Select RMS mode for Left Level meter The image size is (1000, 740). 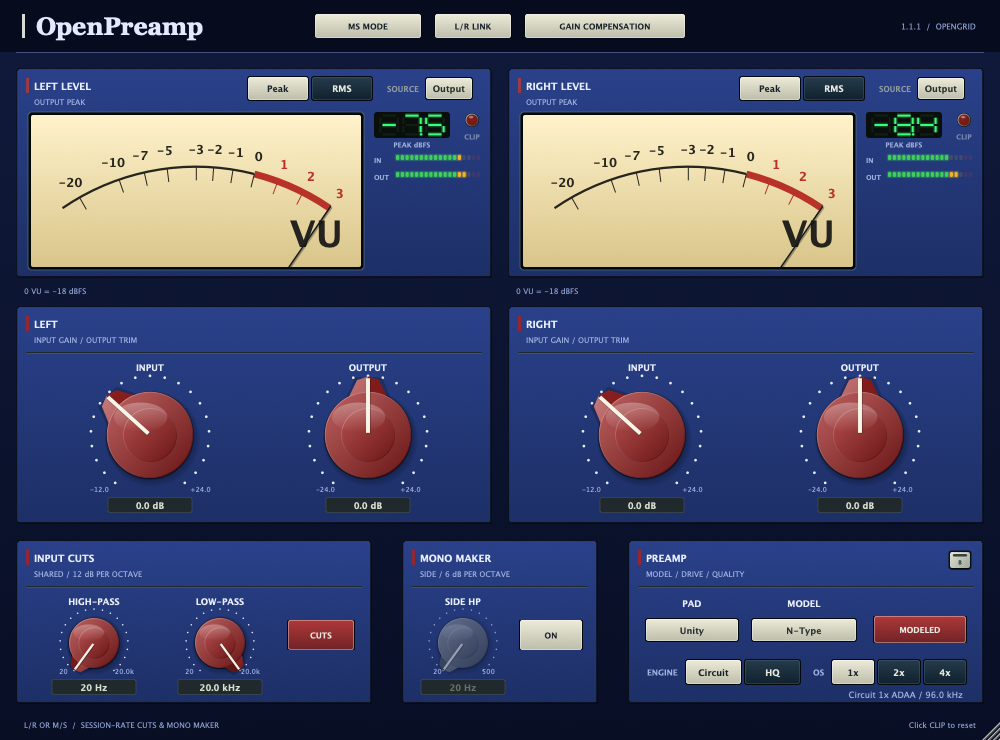click(x=342, y=89)
